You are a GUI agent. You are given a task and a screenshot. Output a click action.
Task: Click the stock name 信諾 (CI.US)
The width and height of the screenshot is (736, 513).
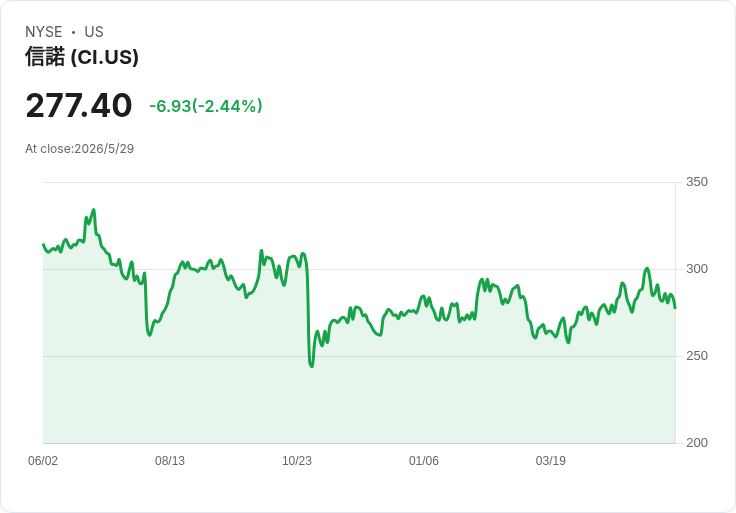pyautogui.click(x=82, y=57)
